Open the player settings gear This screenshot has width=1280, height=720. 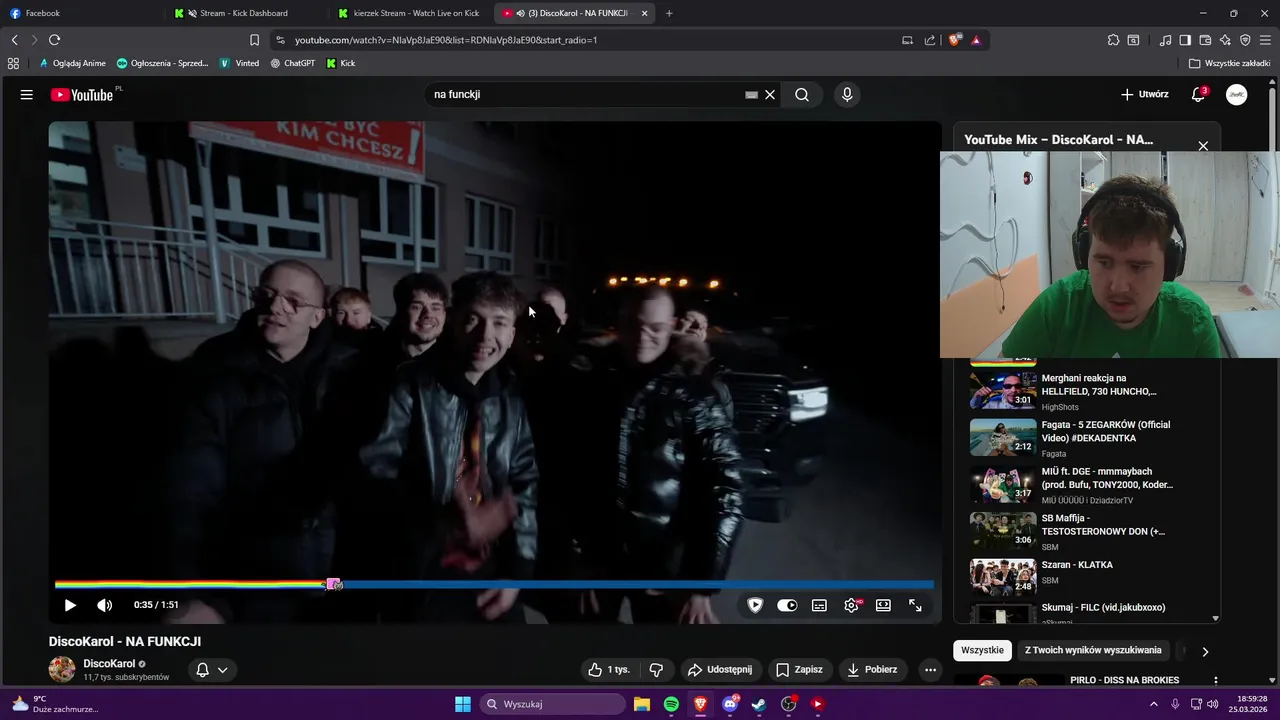click(x=852, y=605)
